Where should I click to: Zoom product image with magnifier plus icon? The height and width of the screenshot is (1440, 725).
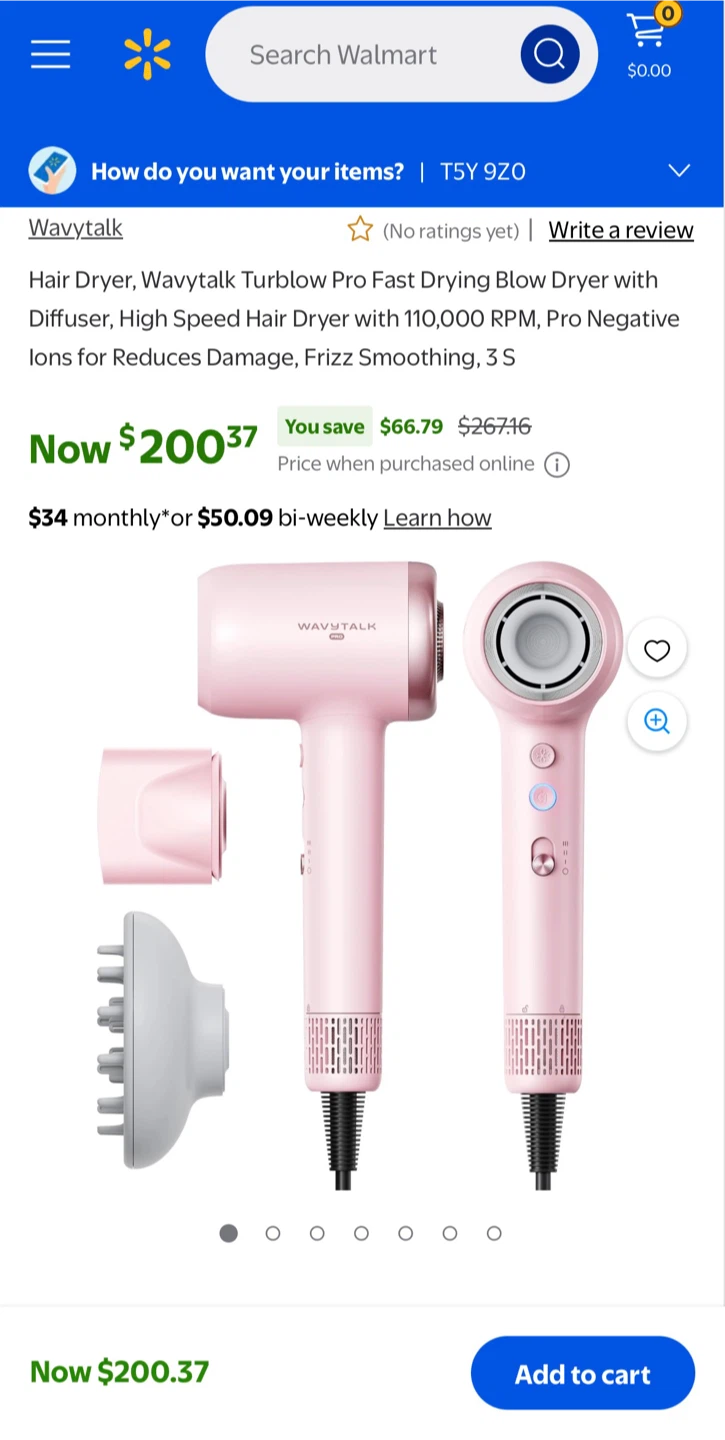[657, 721]
